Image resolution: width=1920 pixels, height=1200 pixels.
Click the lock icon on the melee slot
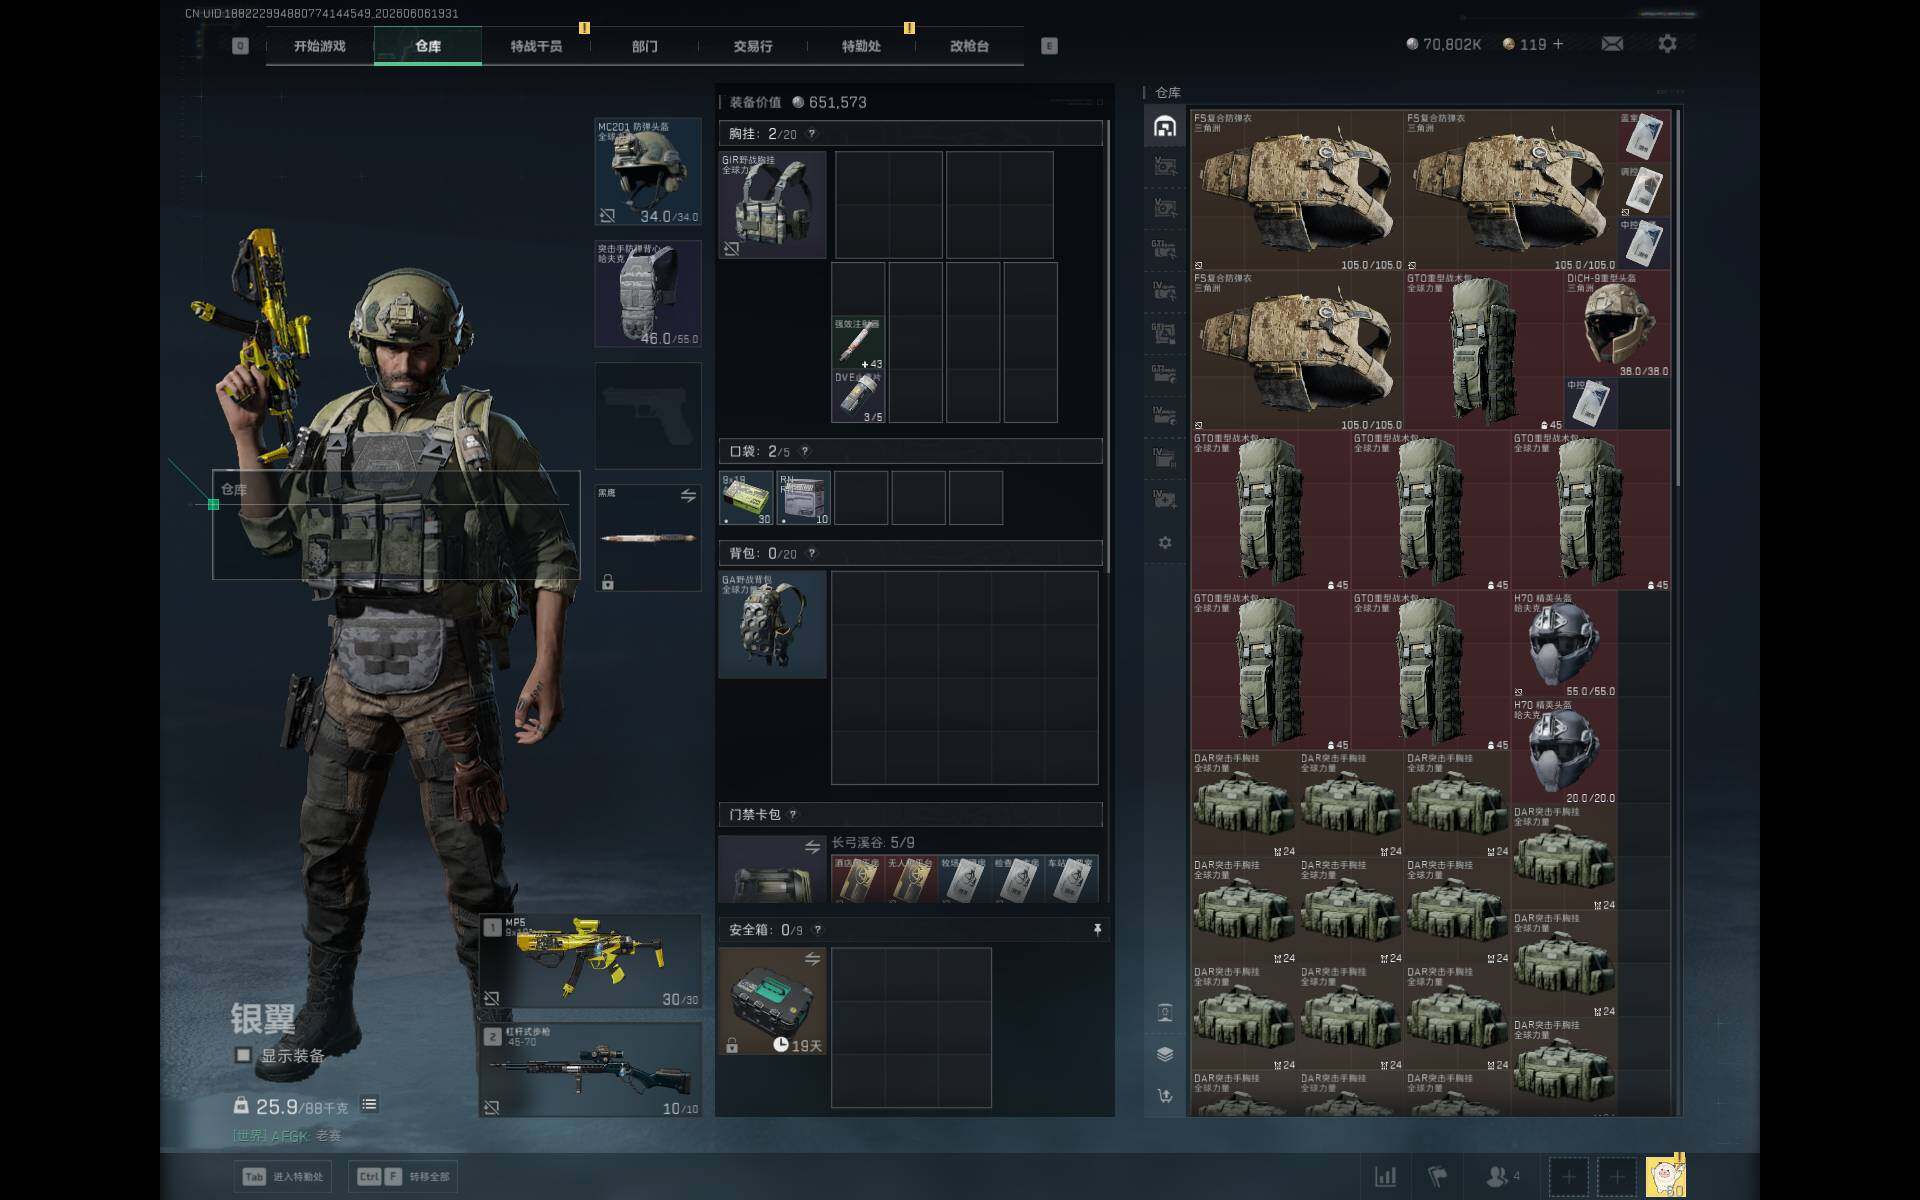tap(607, 581)
